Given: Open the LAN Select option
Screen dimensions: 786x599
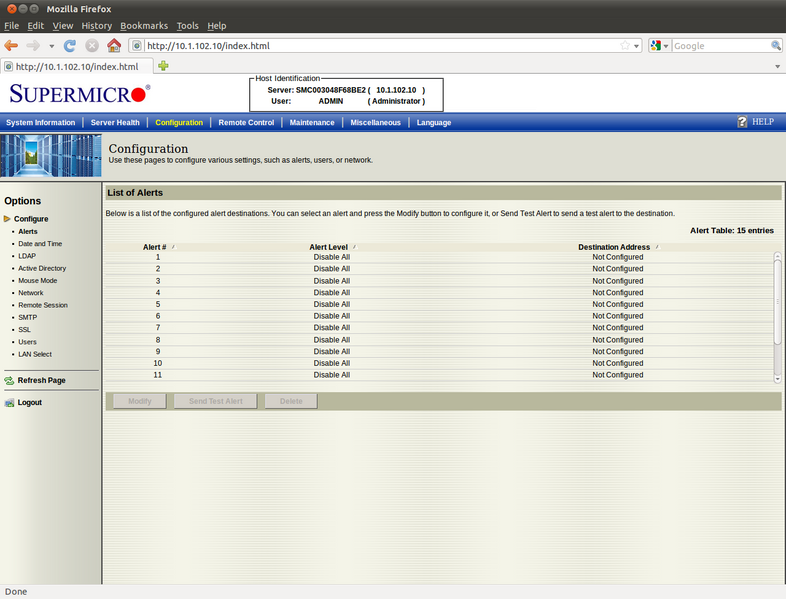Looking at the screenshot, I should [35, 354].
